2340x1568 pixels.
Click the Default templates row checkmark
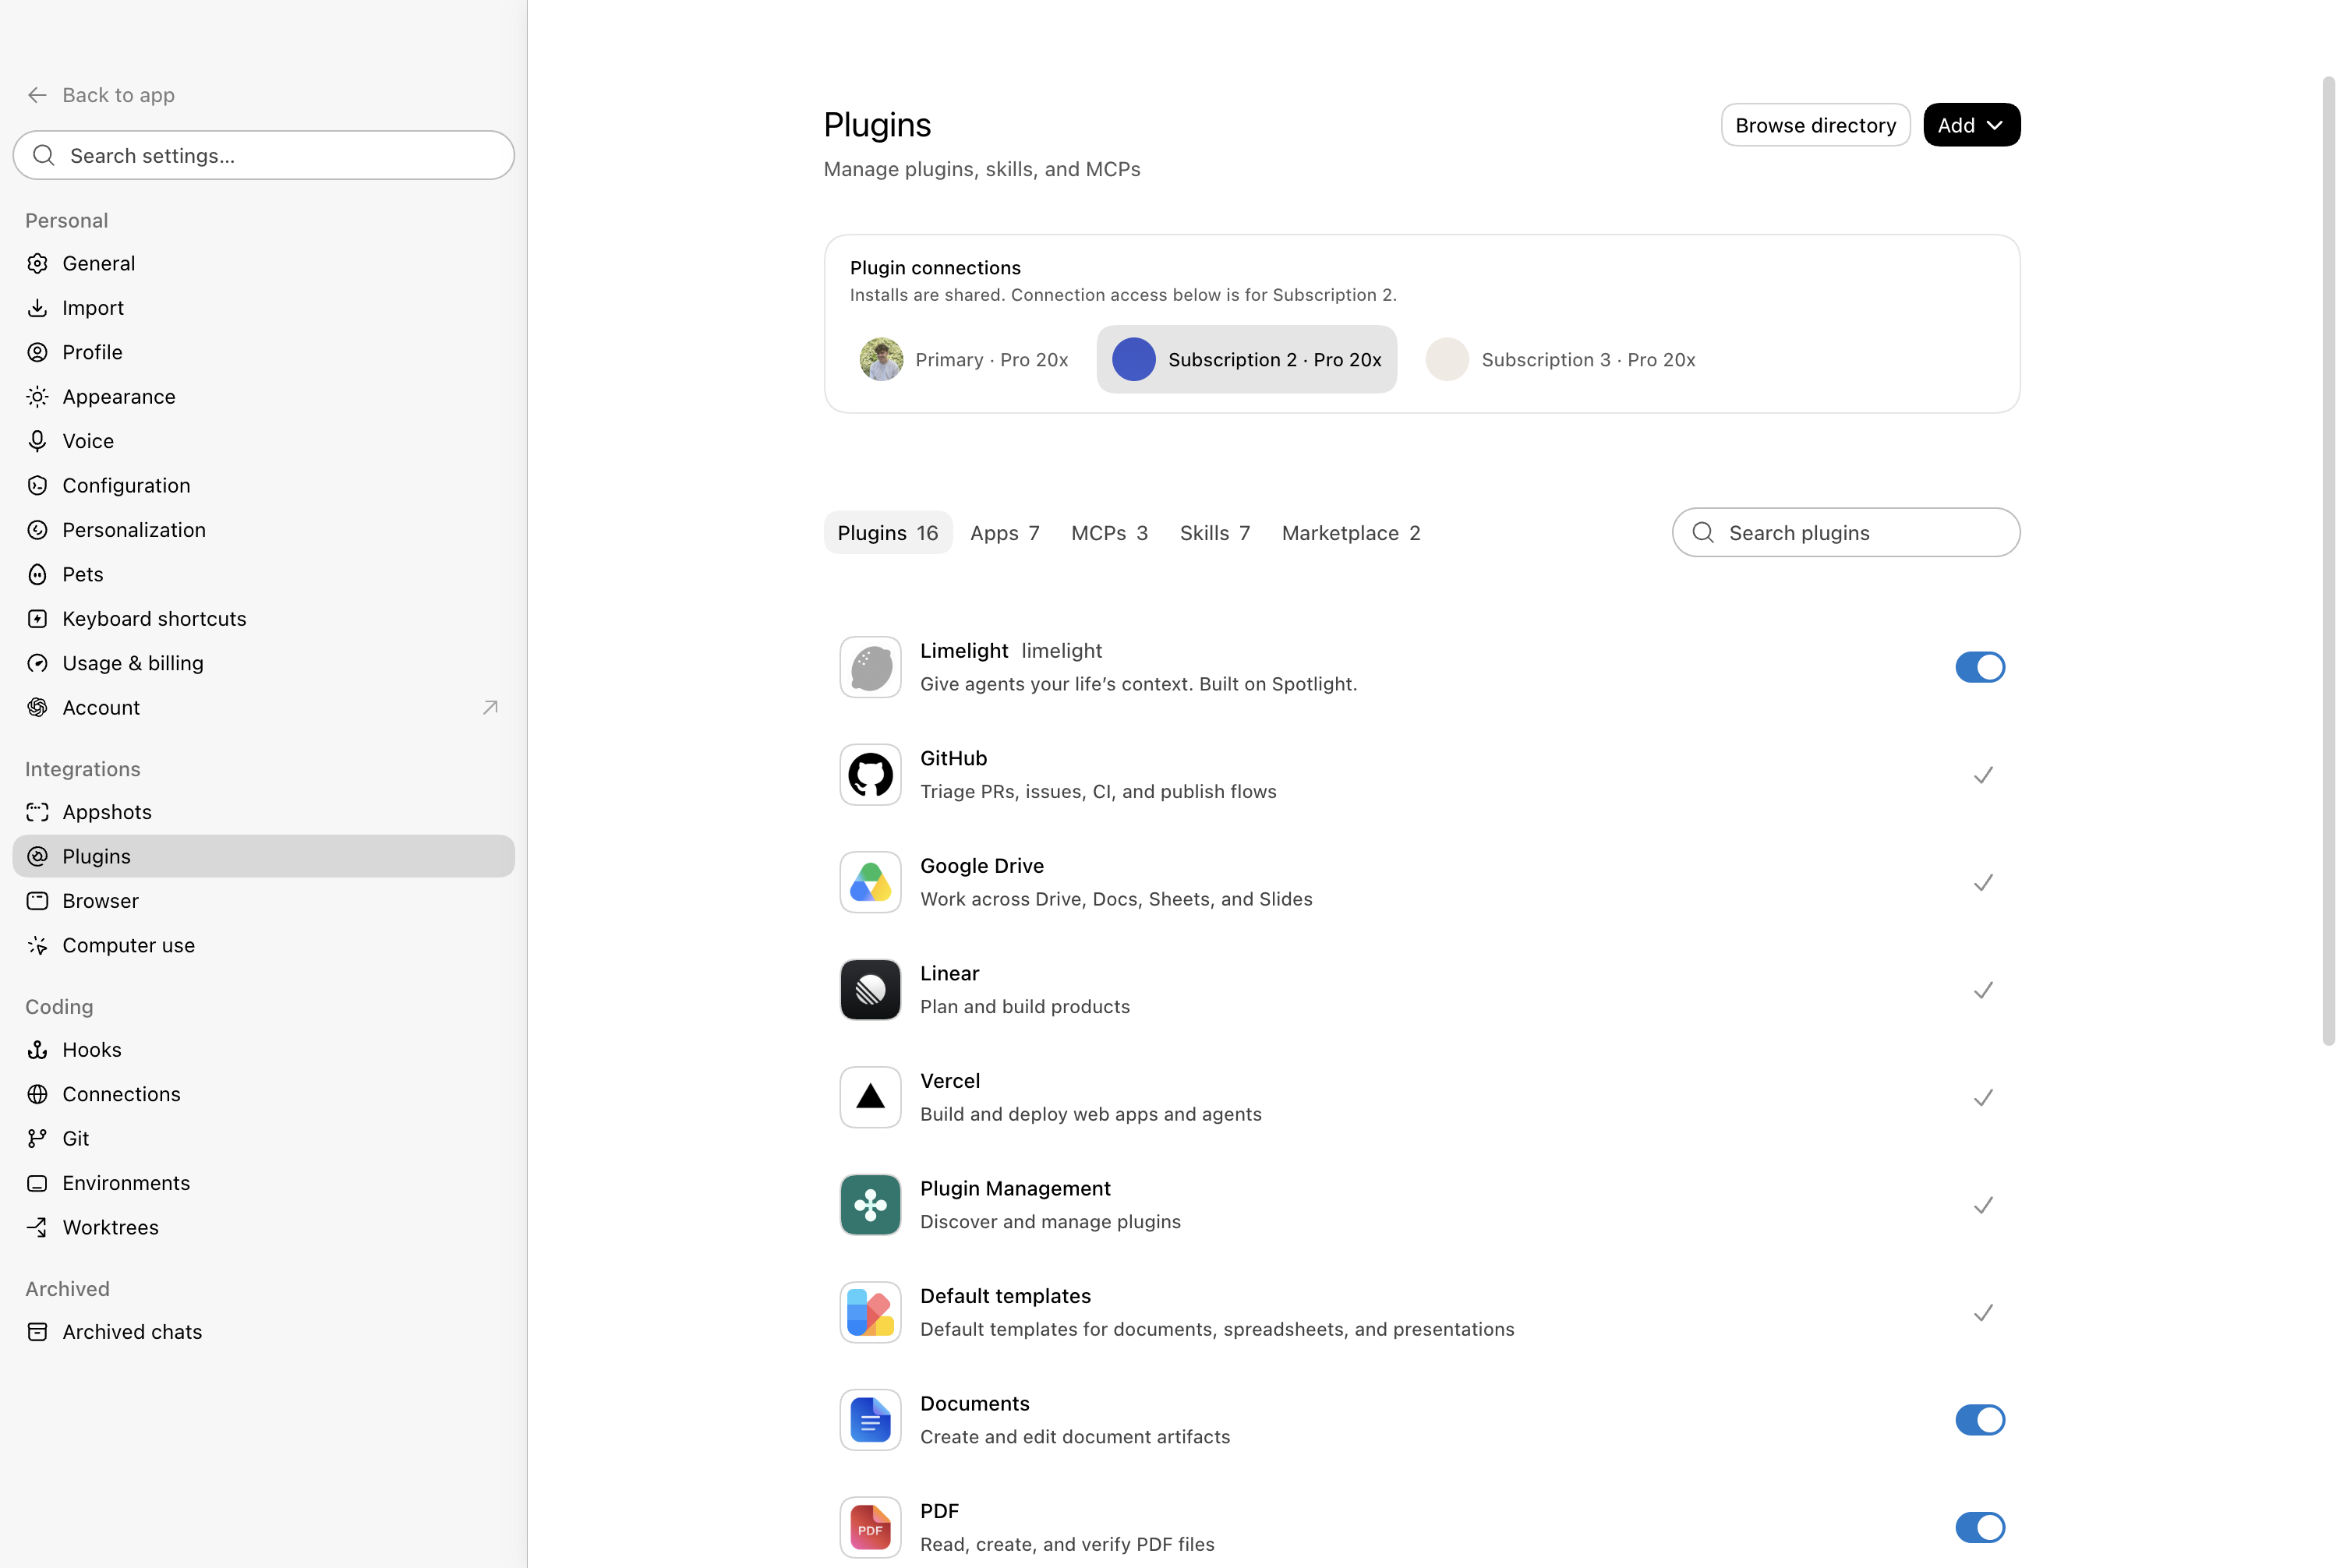[x=1983, y=1313]
